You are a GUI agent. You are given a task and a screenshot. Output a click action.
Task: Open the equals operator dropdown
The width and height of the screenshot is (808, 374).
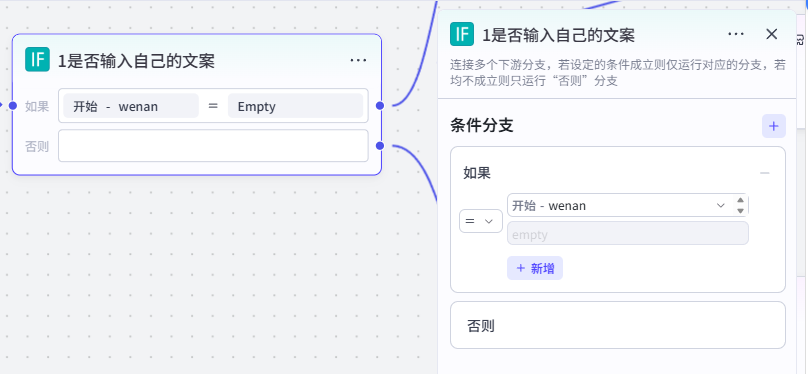tap(481, 221)
